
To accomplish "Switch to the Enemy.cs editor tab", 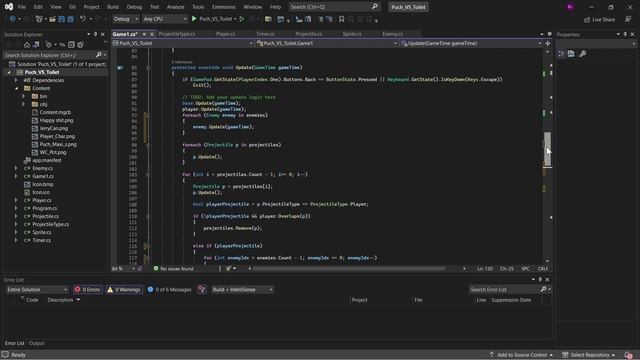I will point(392,34).
